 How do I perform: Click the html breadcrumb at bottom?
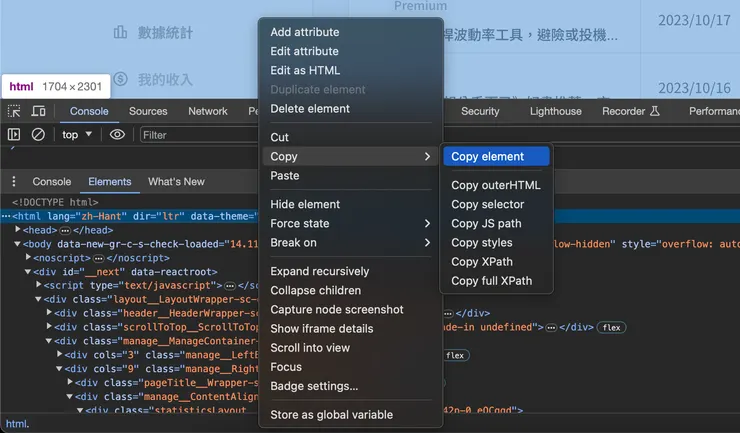tap(17, 424)
